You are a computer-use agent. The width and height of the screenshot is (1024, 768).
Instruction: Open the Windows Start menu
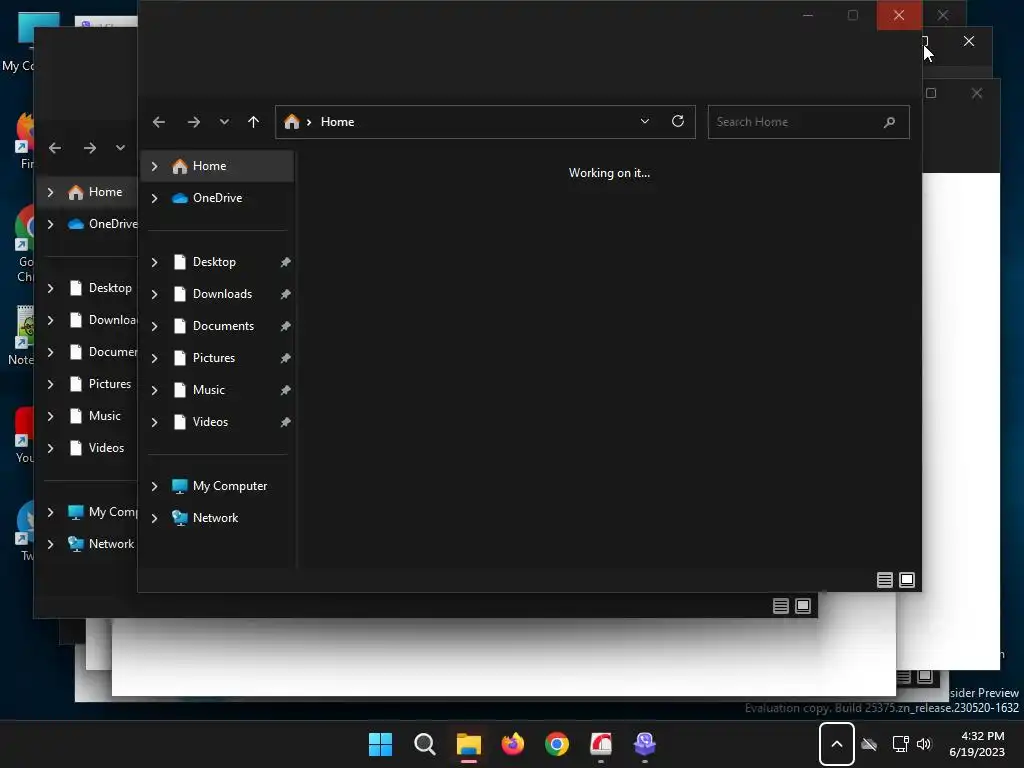tap(380, 744)
